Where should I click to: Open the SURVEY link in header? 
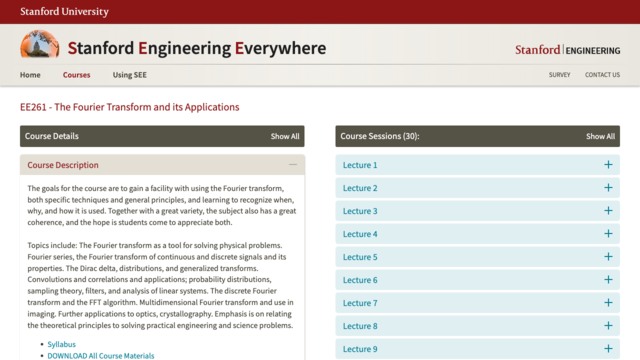(x=559, y=75)
